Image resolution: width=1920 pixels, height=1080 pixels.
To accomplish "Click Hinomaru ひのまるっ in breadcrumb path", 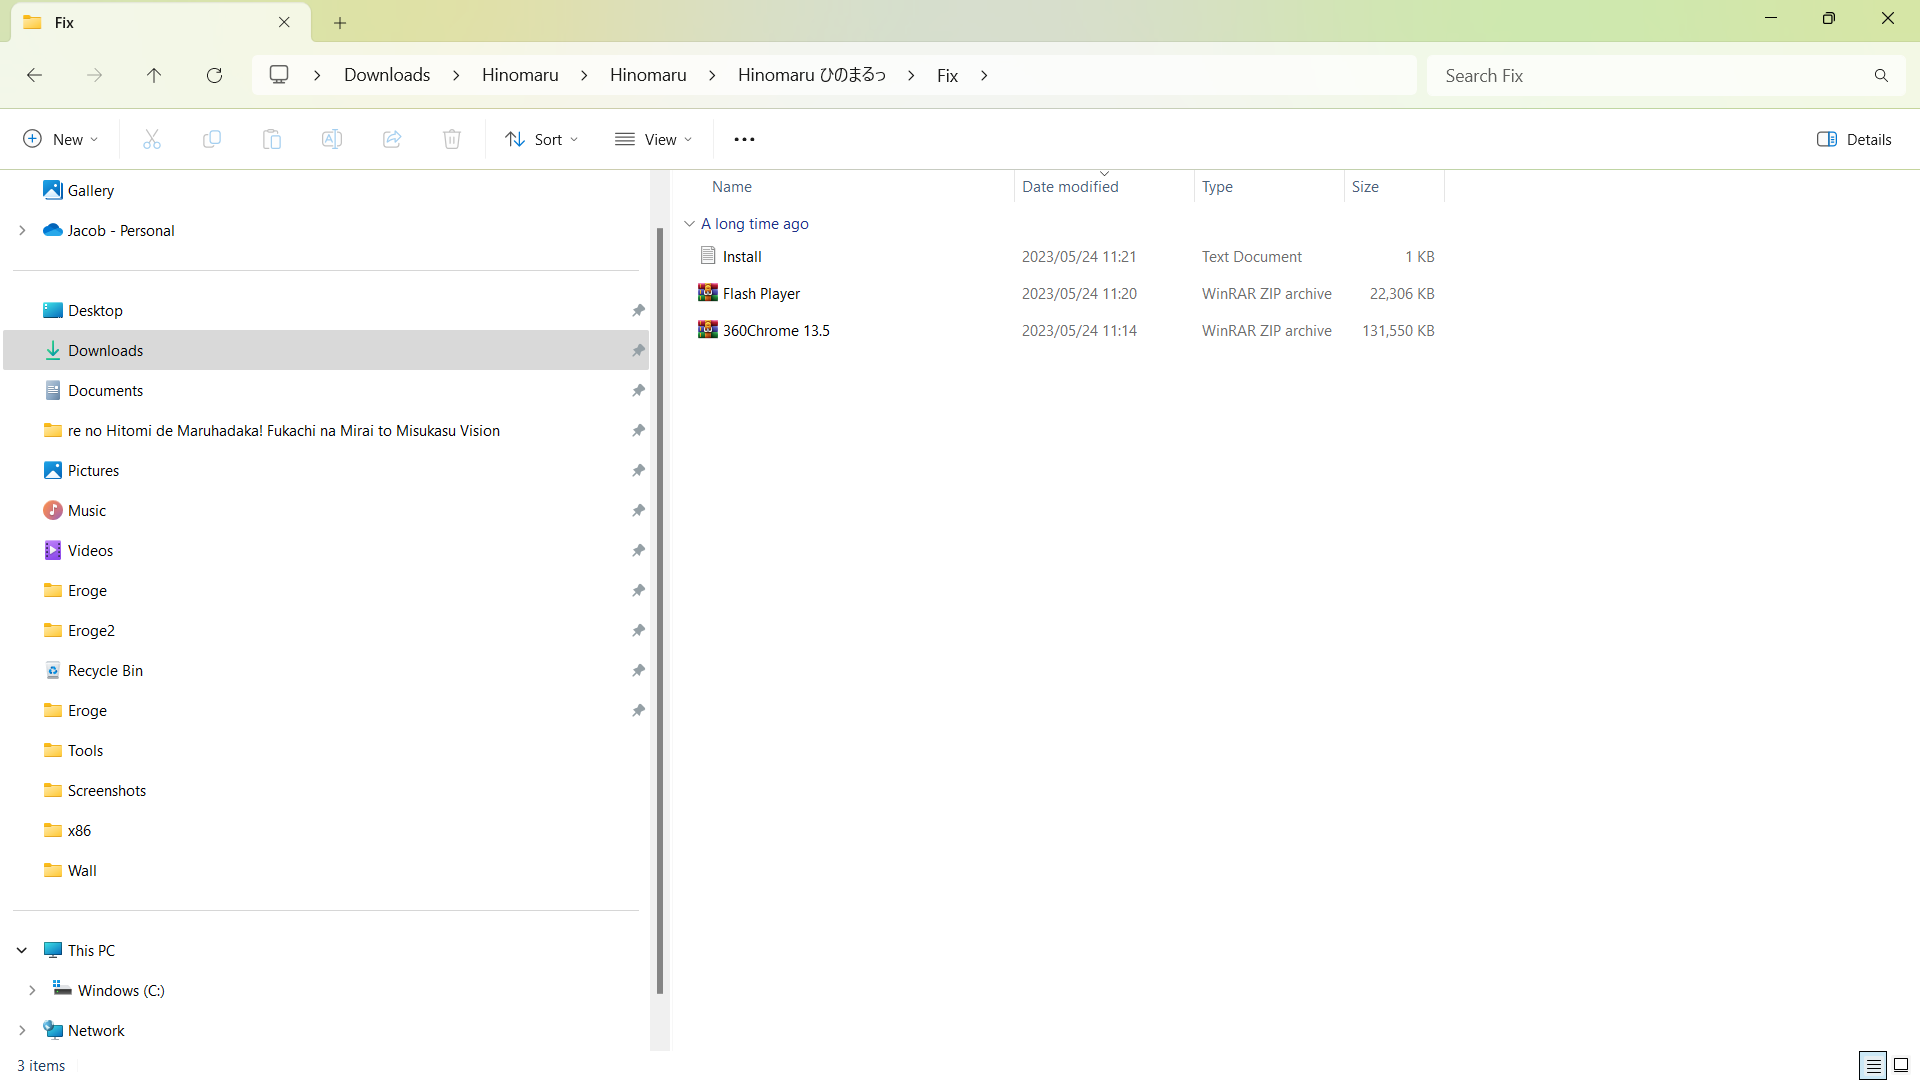I will [811, 75].
